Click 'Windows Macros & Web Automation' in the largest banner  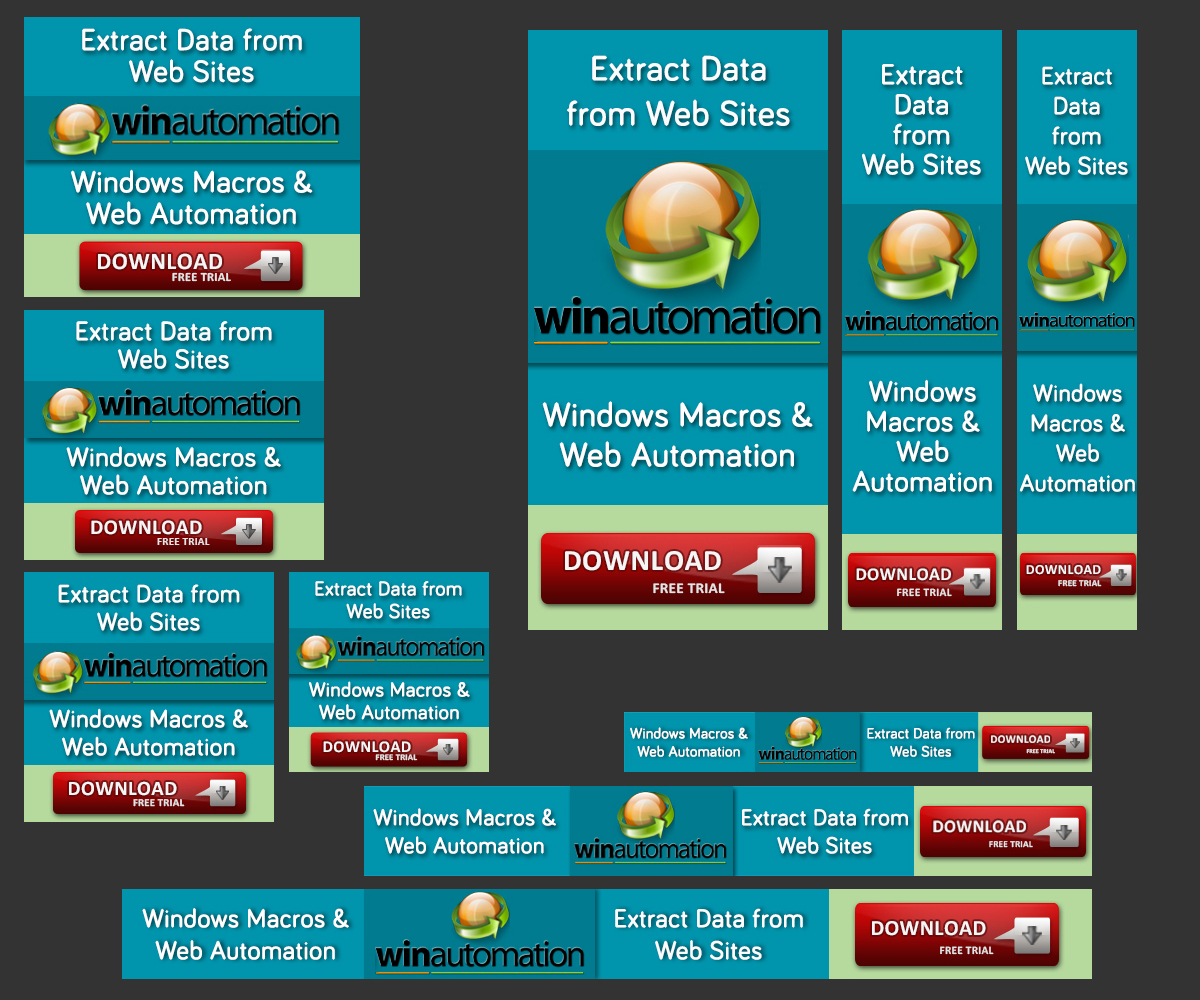pos(678,435)
